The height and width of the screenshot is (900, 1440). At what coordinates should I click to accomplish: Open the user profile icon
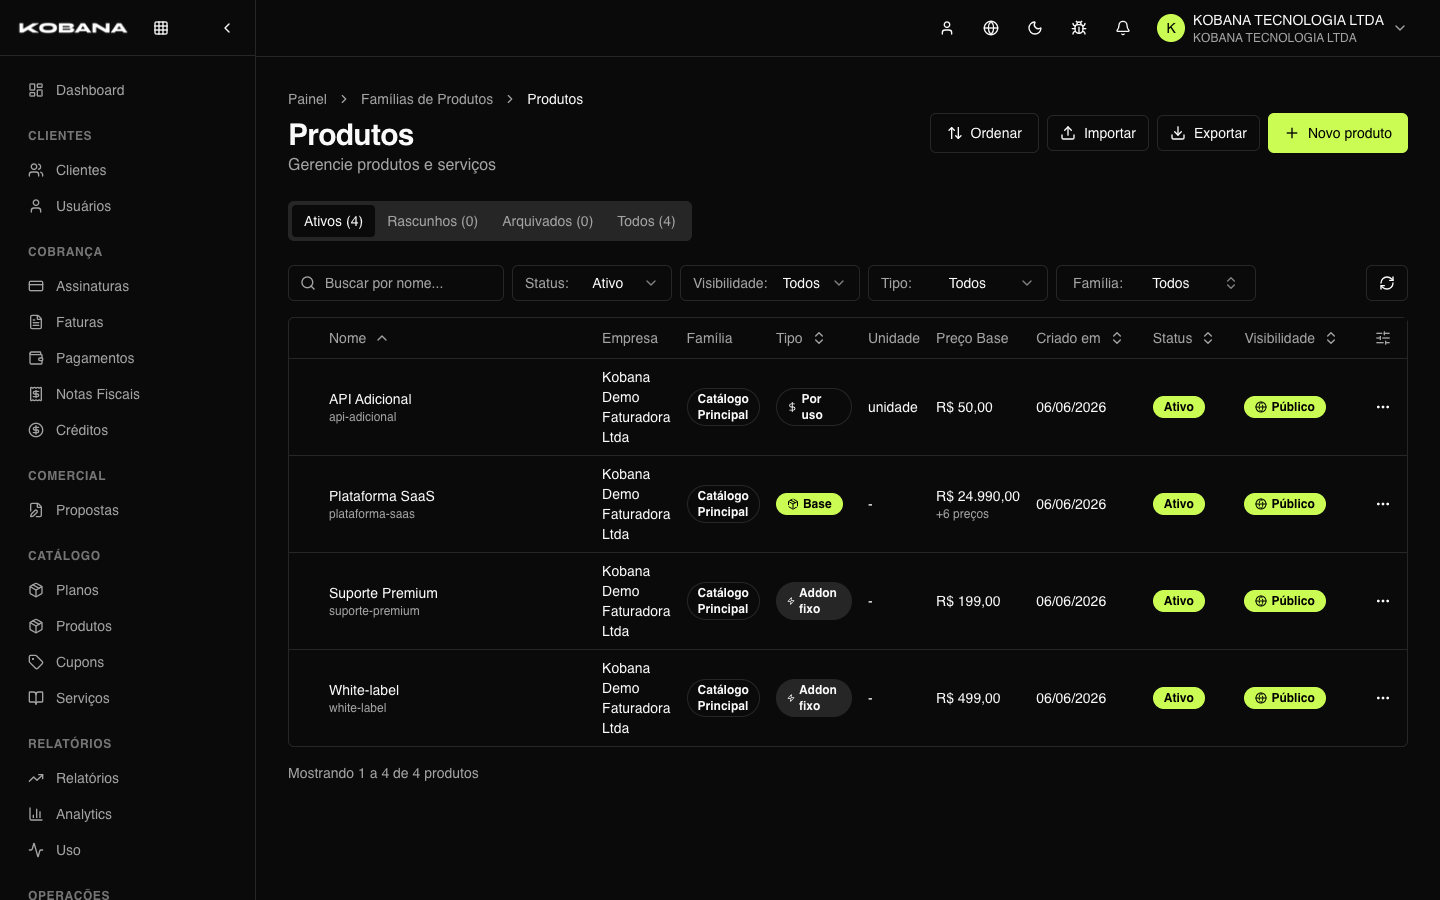click(947, 28)
